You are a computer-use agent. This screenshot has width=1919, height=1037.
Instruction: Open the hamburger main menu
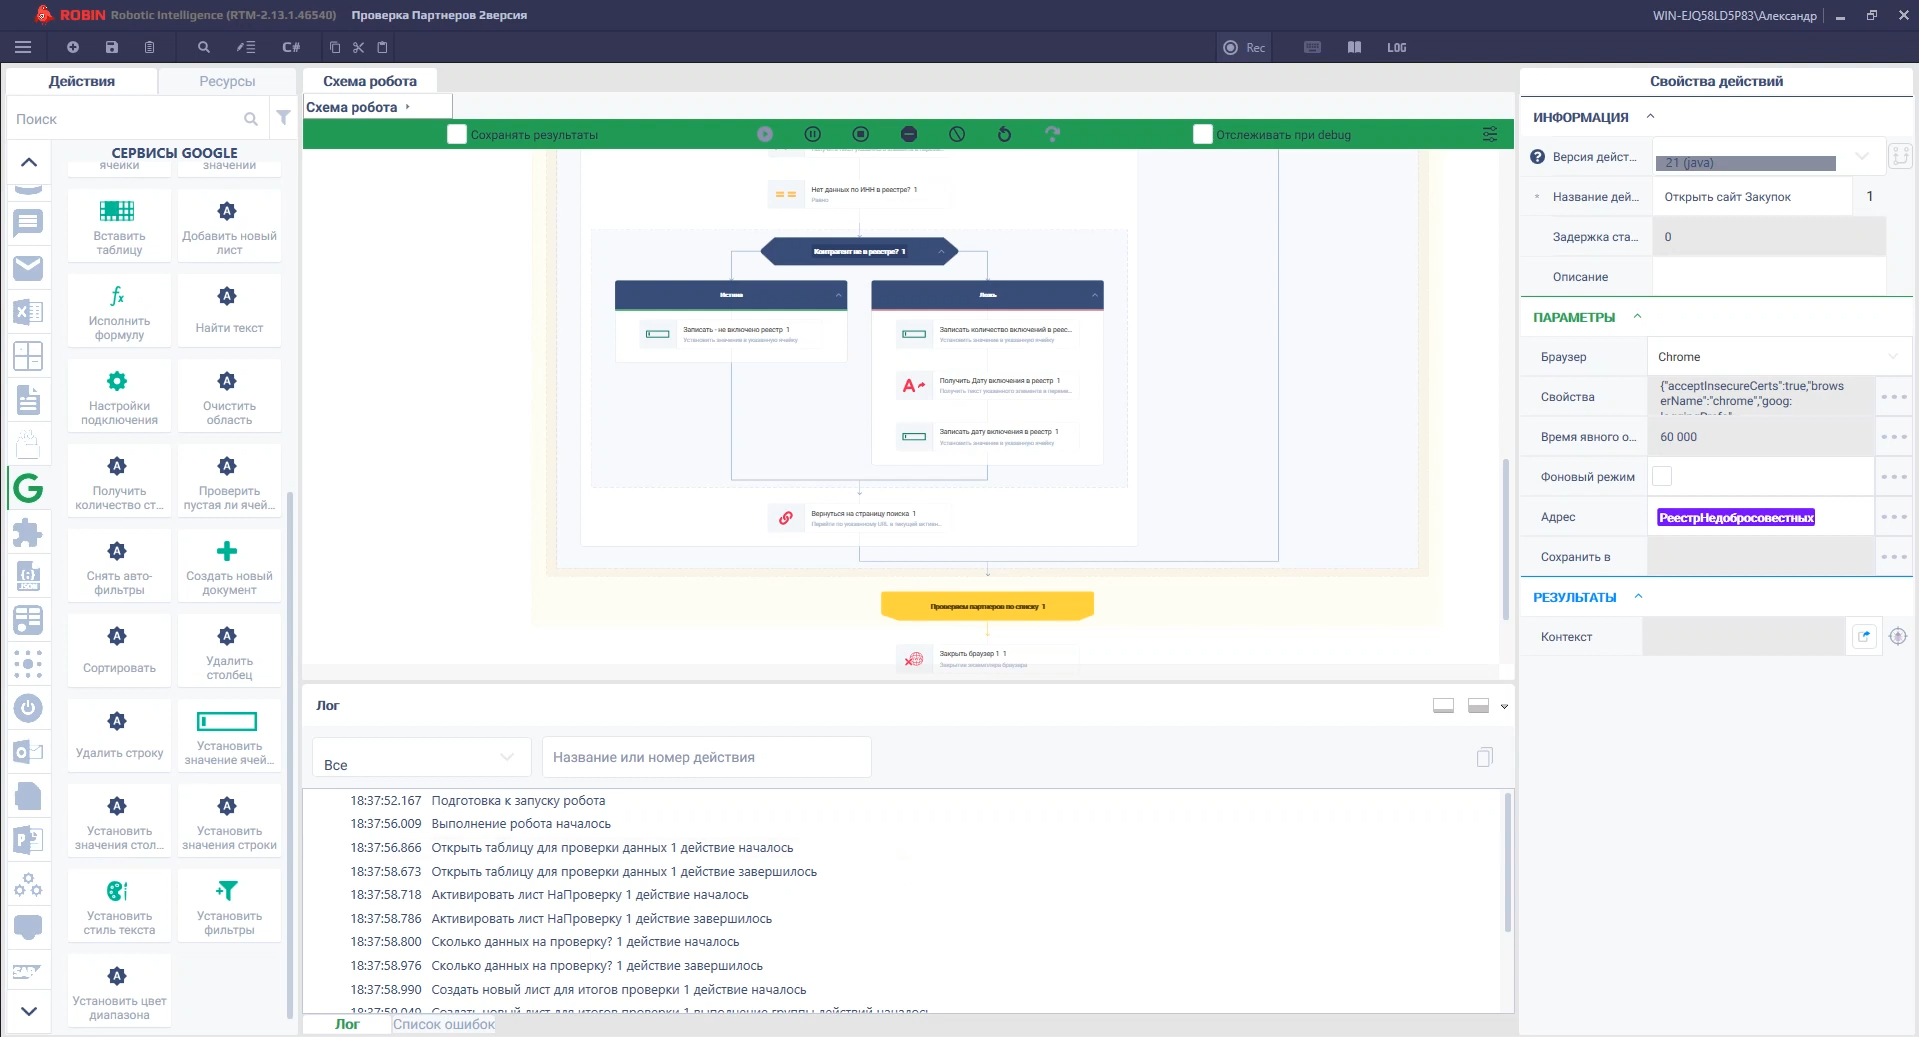point(23,47)
